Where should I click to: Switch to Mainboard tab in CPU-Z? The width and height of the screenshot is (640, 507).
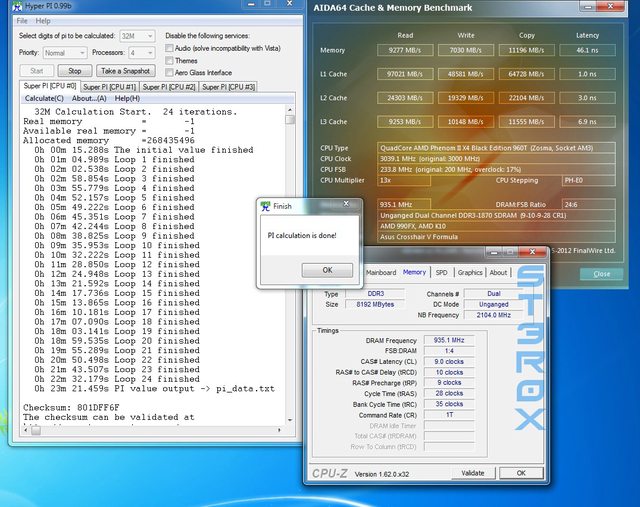(381, 272)
